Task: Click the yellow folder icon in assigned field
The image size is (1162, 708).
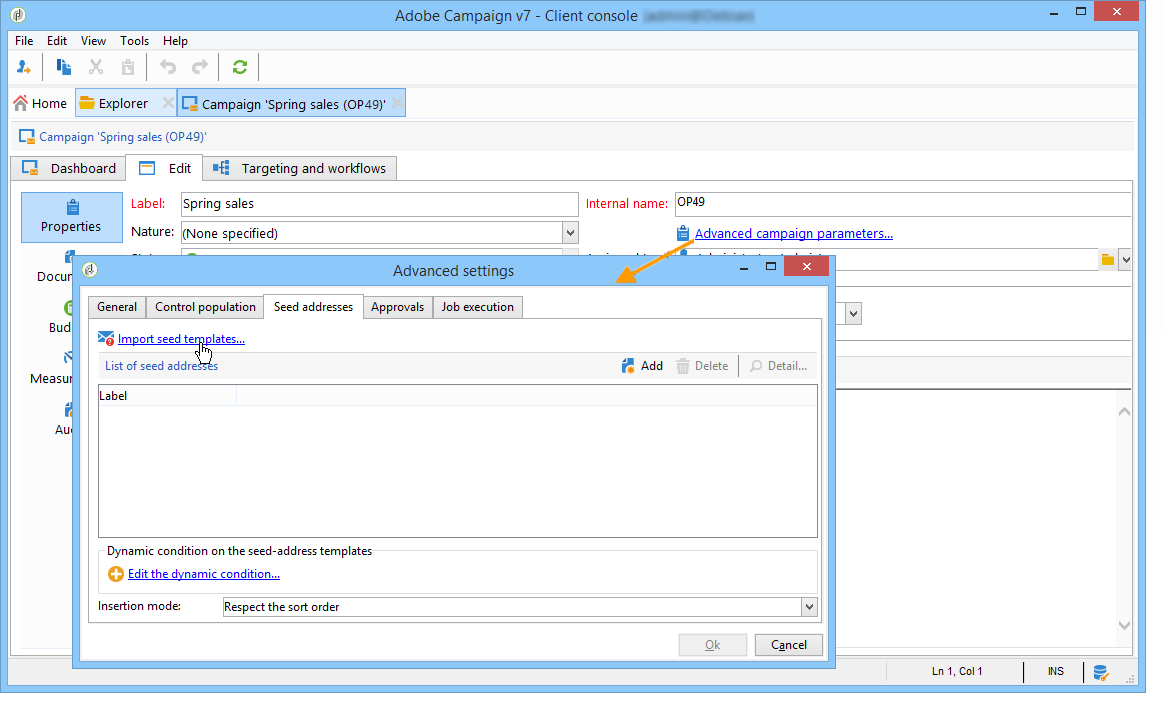Action: click(x=1108, y=259)
